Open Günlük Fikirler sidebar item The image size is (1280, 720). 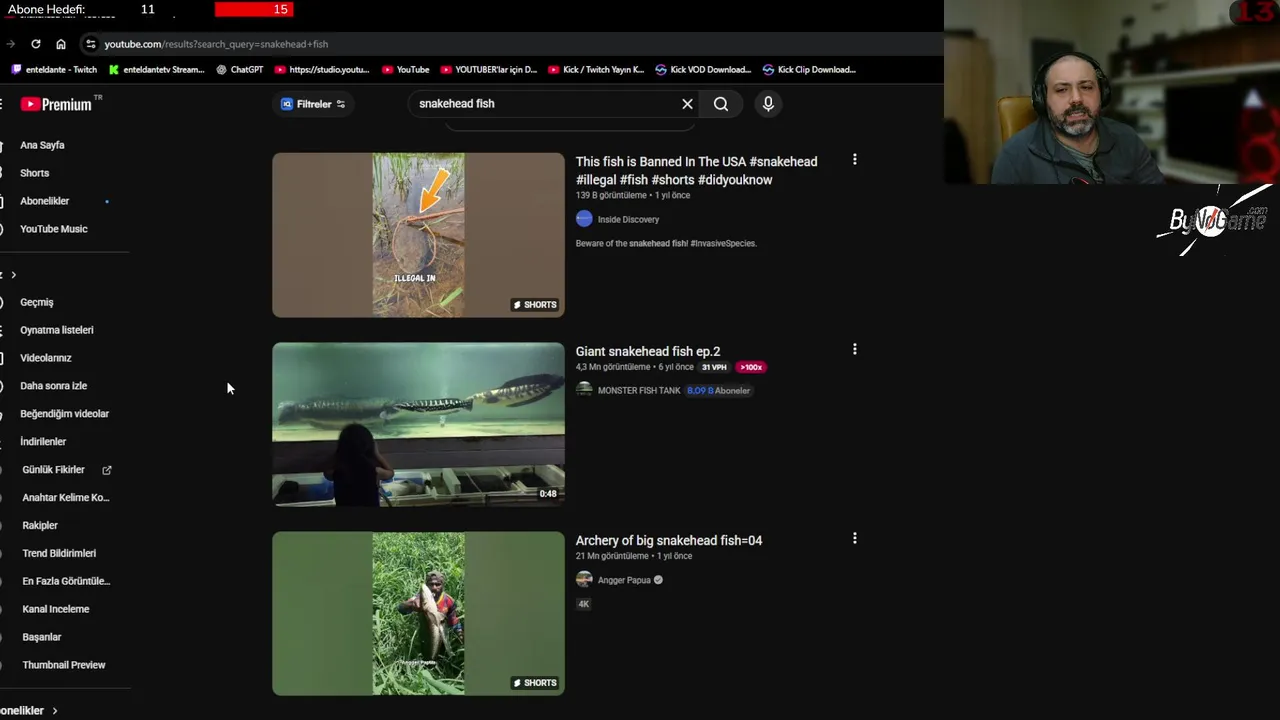(54, 469)
